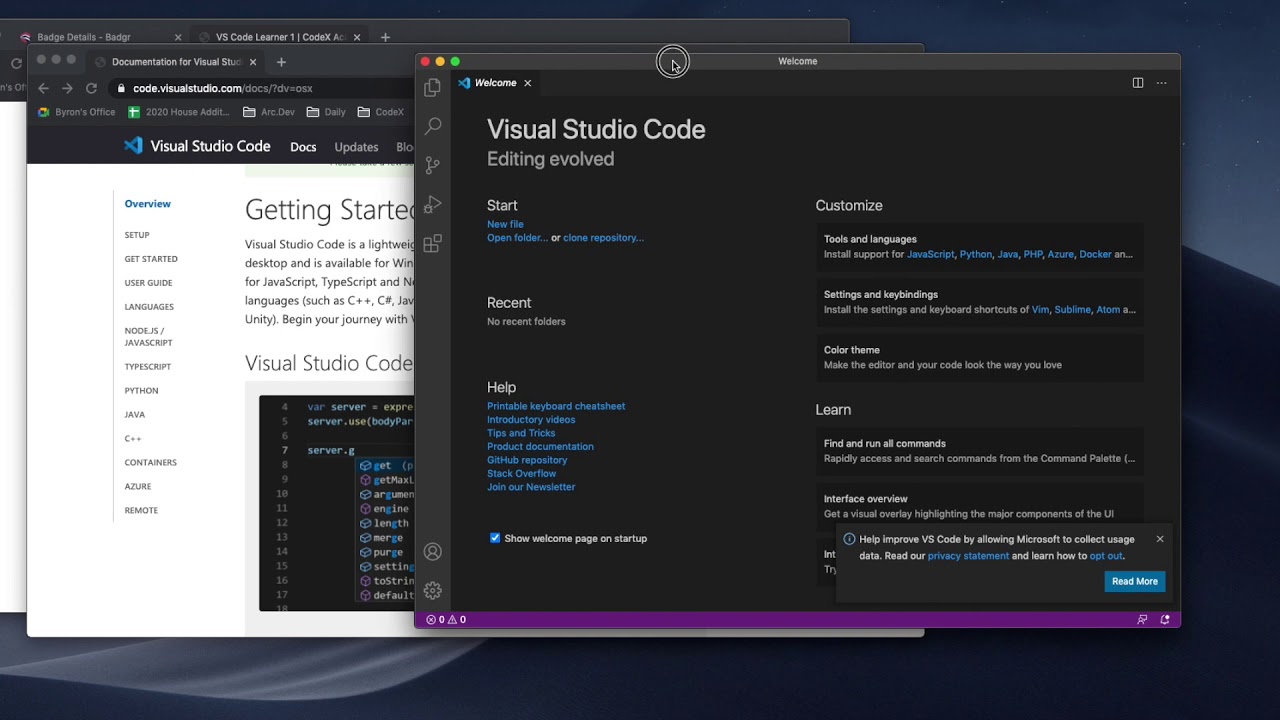Click Visual Studio Code site logo

pyautogui.click(x=197, y=146)
